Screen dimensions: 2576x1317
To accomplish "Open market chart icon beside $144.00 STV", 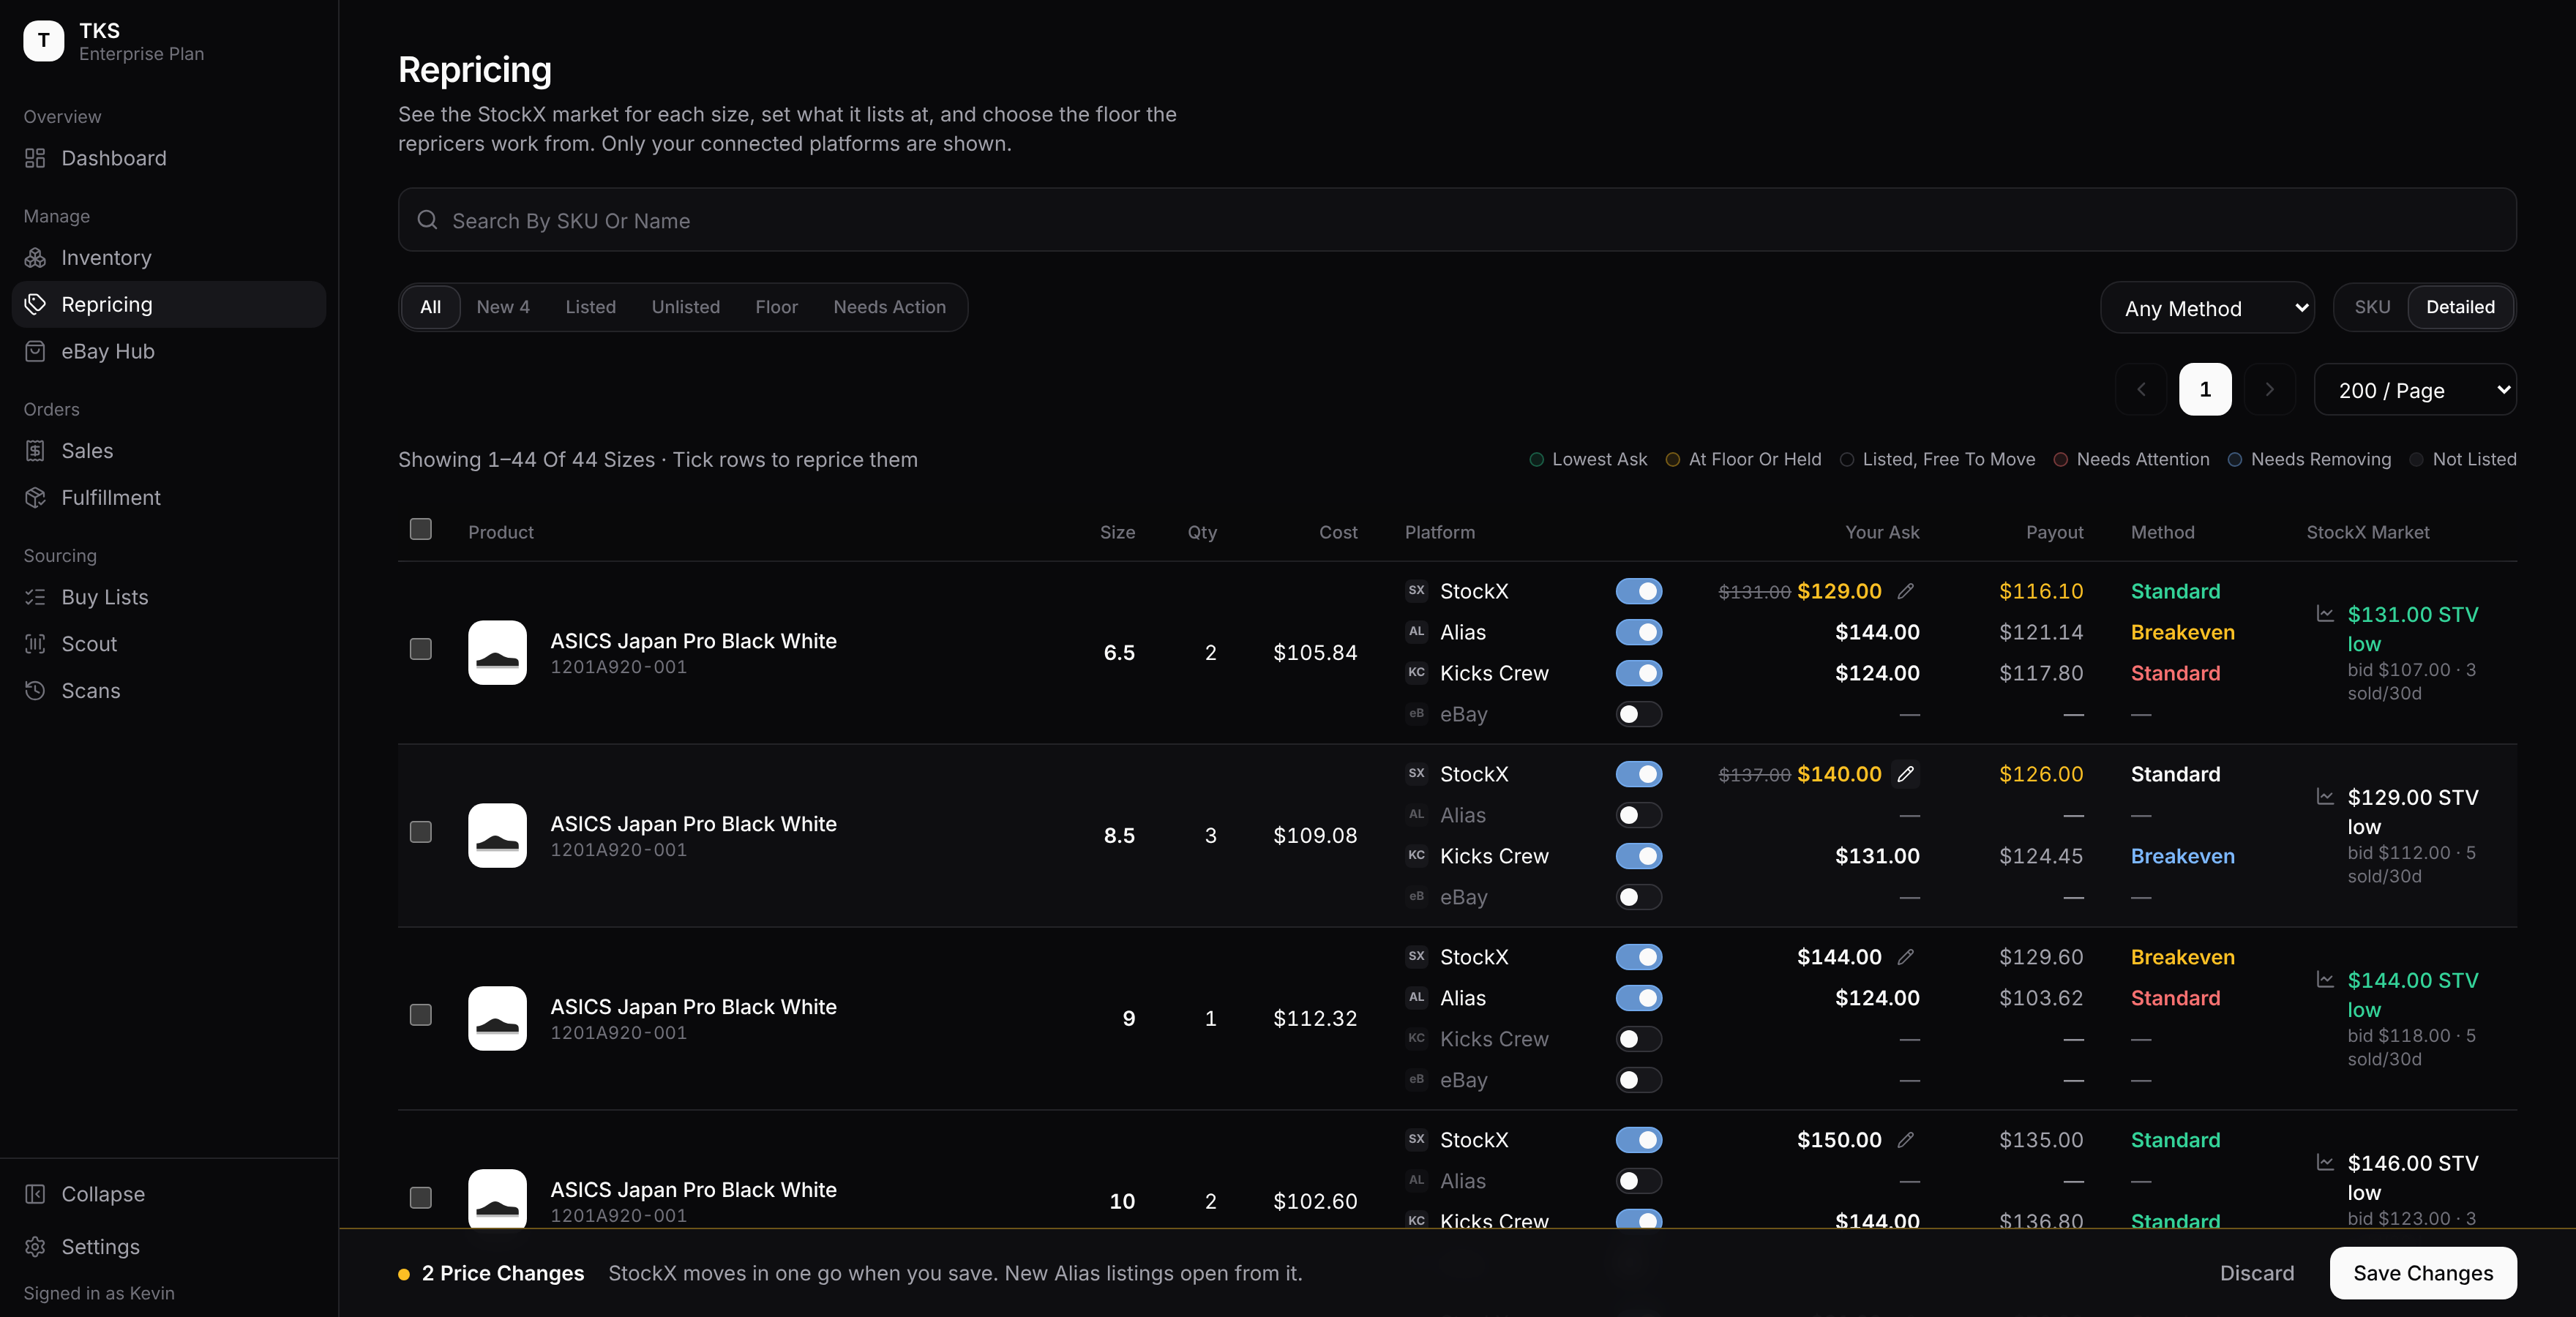I will (x=2325, y=980).
